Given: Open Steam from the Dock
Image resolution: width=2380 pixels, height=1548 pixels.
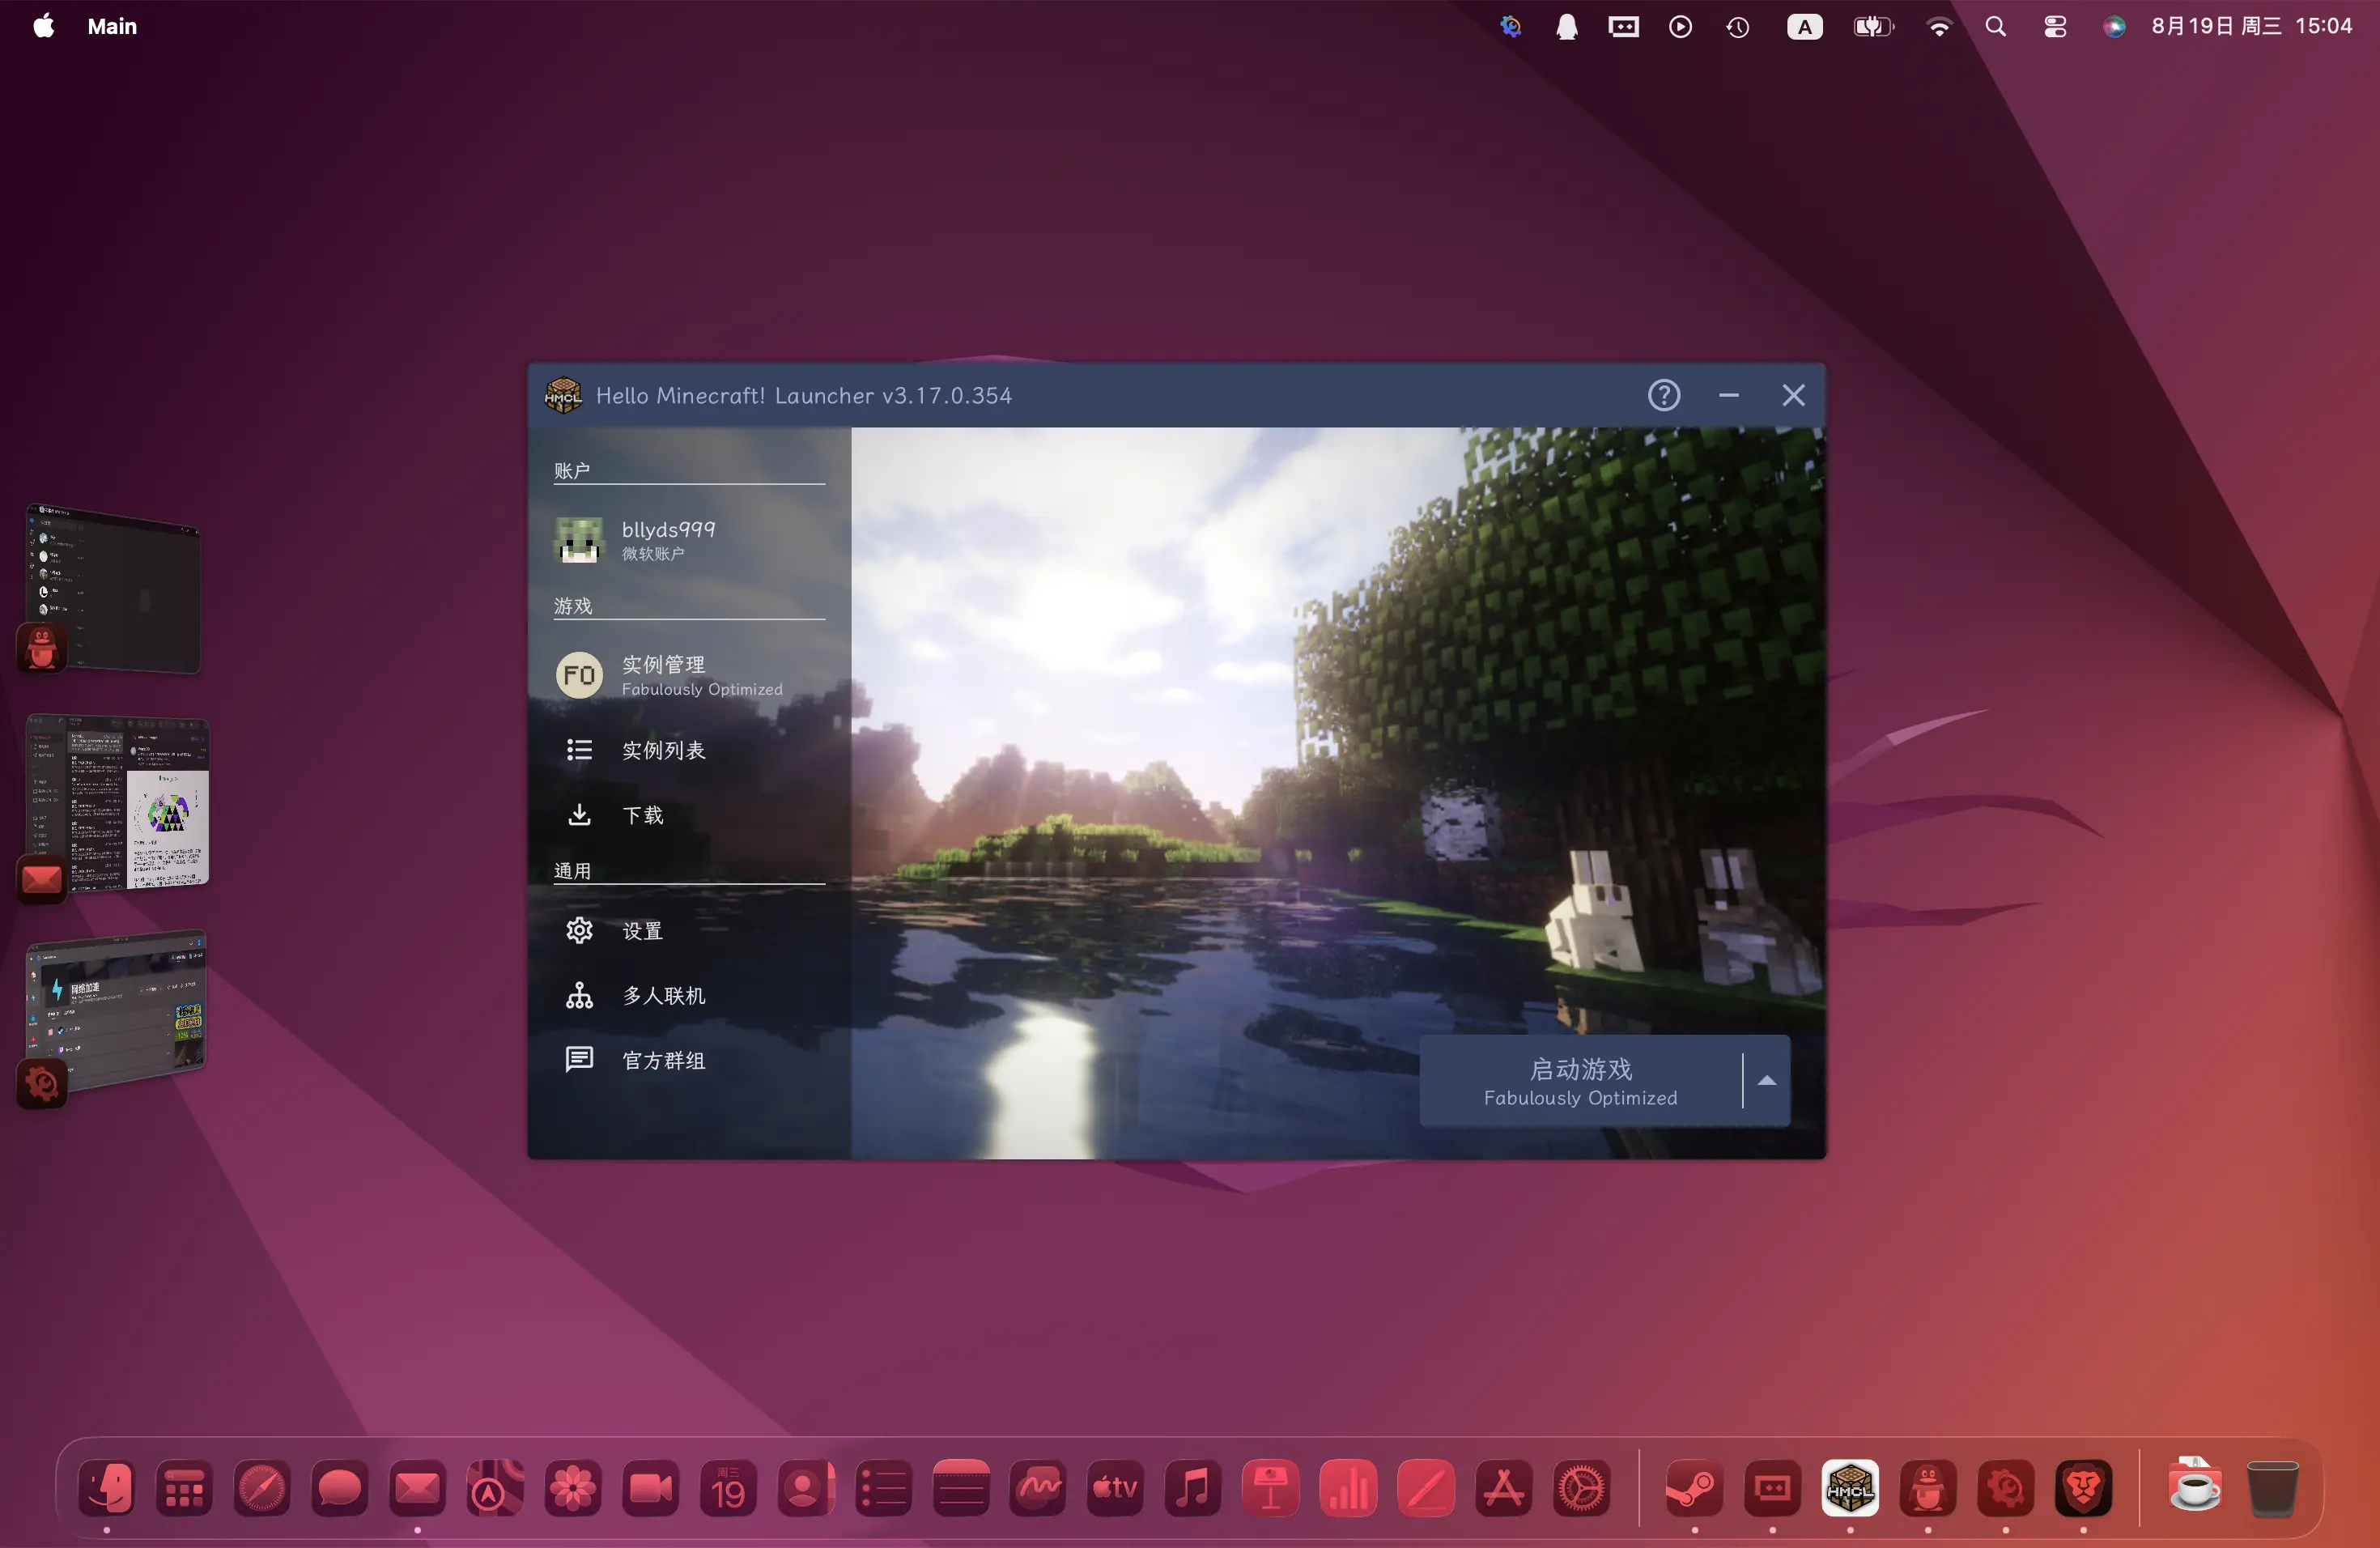Looking at the screenshot, I should [1695, 1488].
